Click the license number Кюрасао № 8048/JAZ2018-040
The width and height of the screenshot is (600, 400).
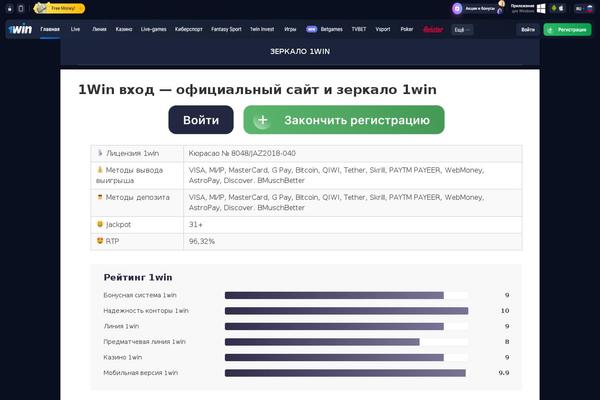[242, 153]
